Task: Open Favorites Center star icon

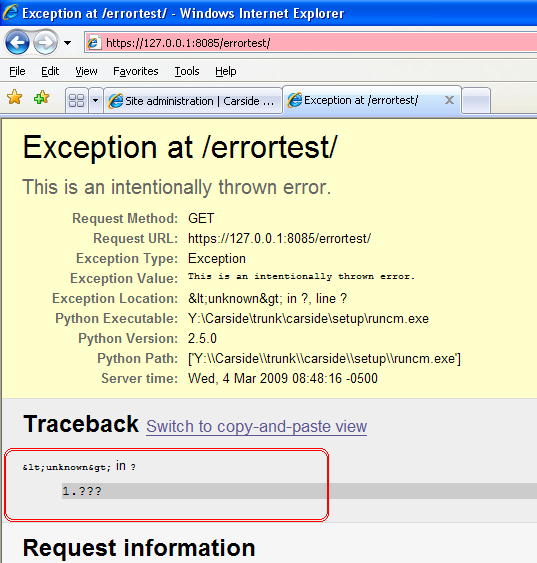Action: pyautogui.click(x=14, y=97)
